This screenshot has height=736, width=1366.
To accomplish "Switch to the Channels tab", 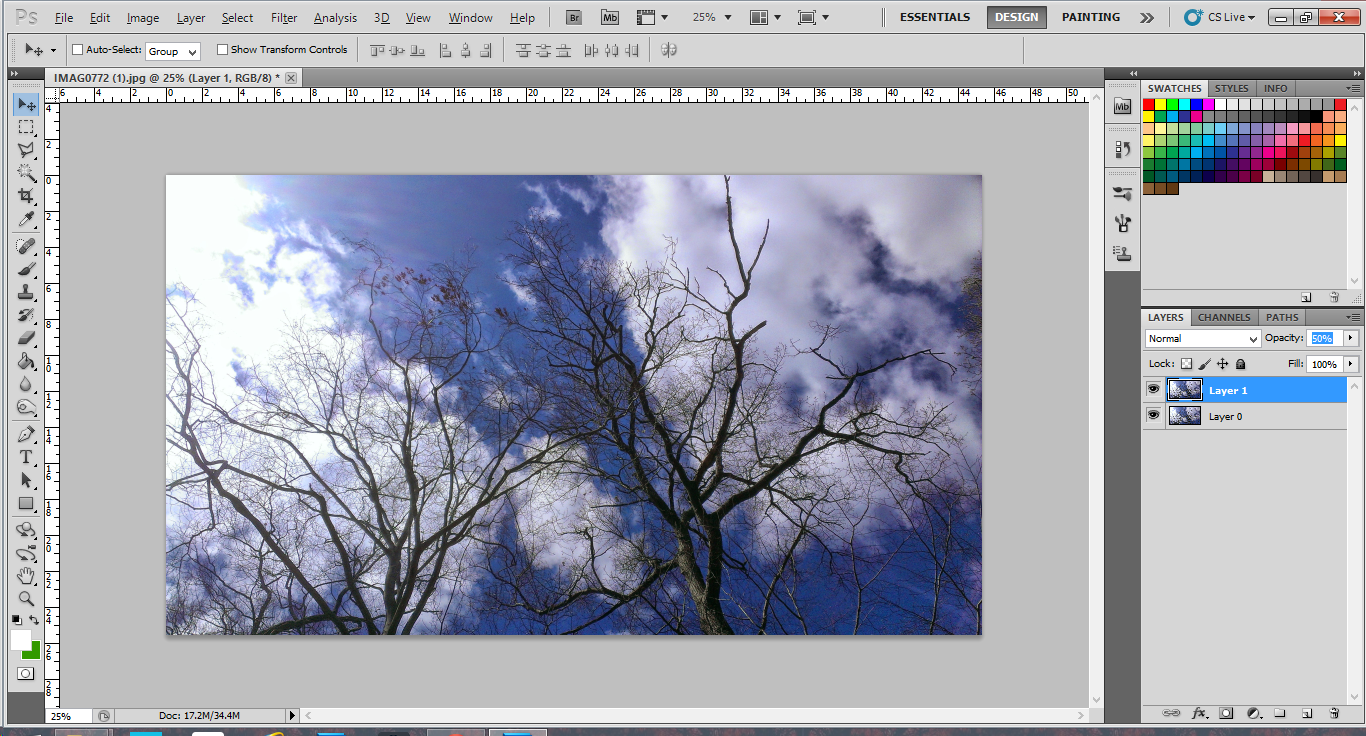I will coord(1224,317).
